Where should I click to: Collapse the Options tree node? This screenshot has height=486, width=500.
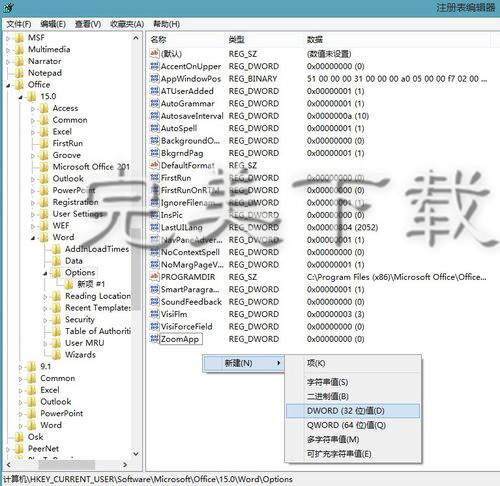click(45, 273)
